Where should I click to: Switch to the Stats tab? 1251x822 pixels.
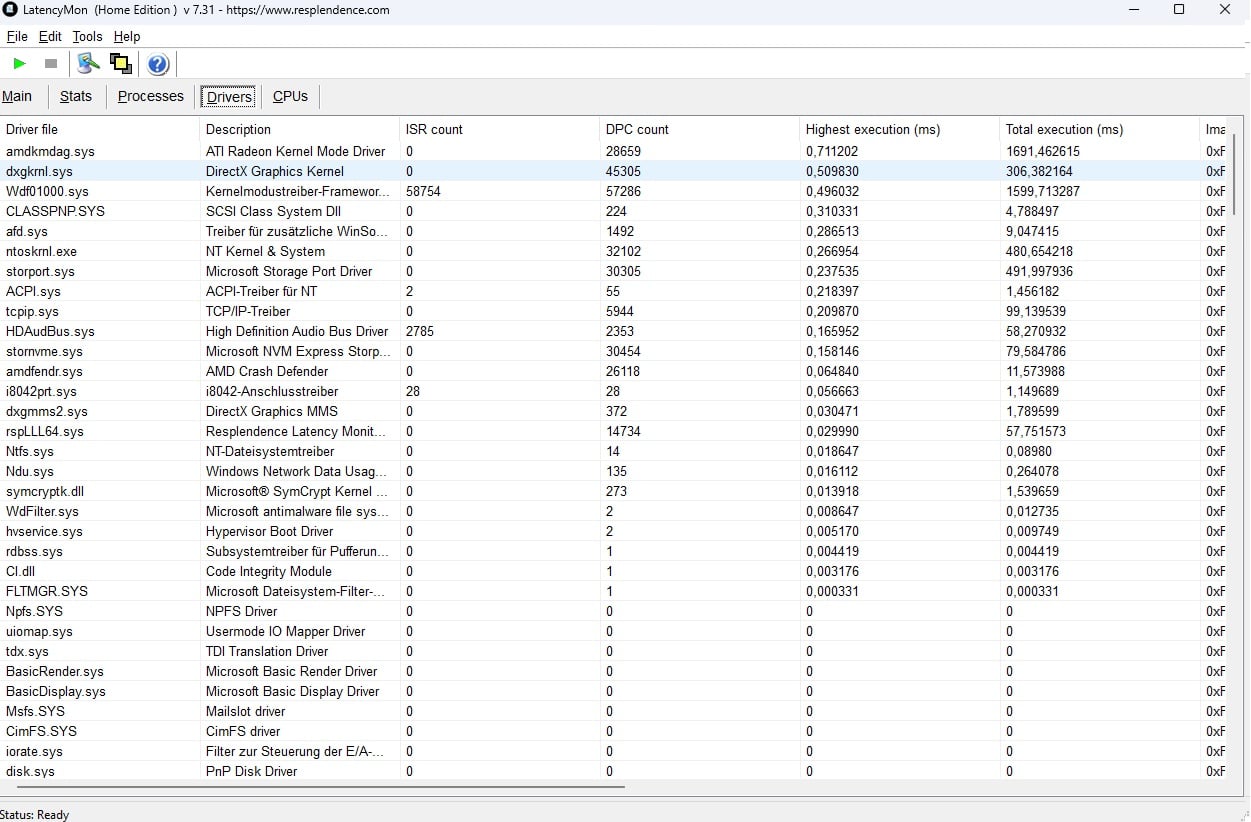click(76, 96)
